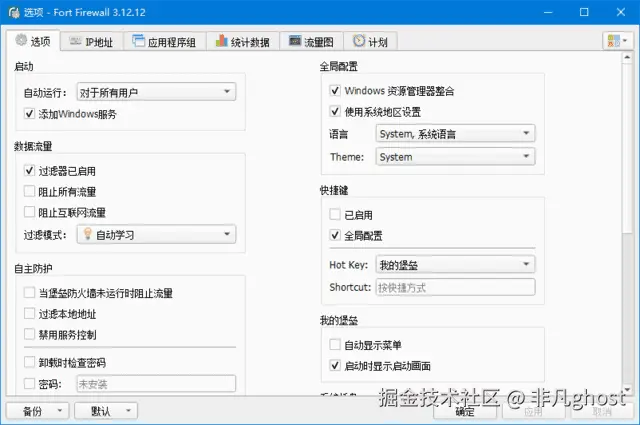Expand the 默认 button arrow
The height and width of the screenshot is (425, 640).
tap(128, 410)
